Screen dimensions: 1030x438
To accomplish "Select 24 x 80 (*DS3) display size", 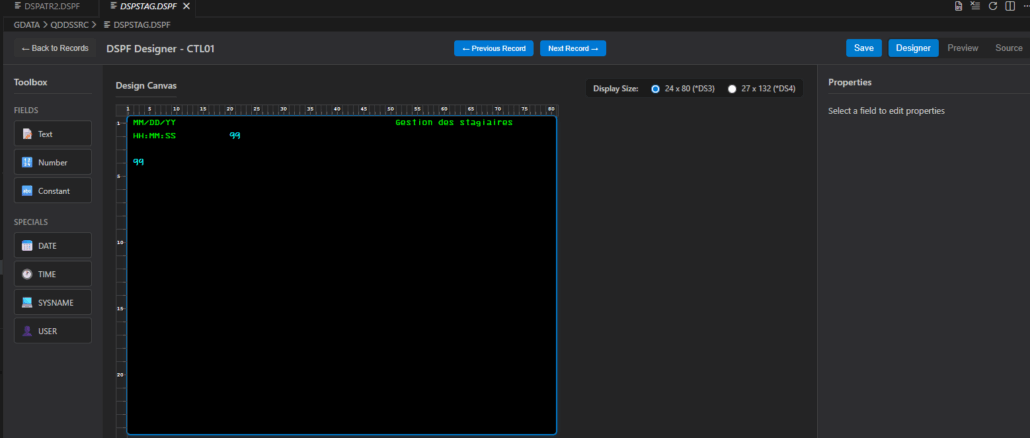I will click(x=656, y=89).
